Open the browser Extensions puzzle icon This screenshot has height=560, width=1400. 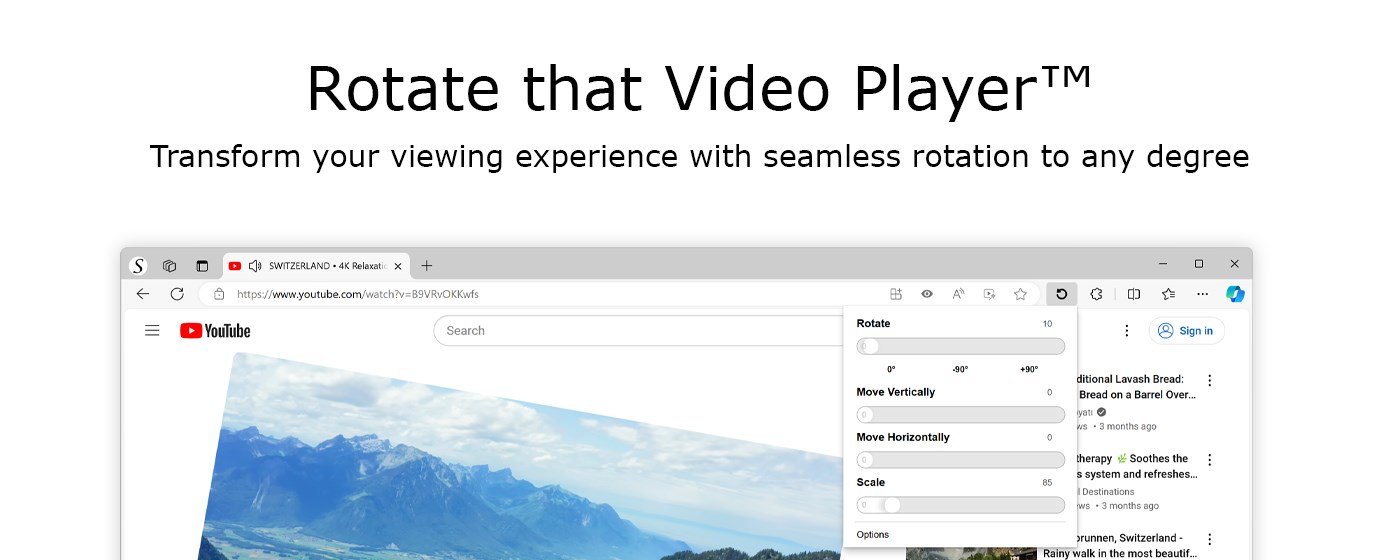point(1096,294)
